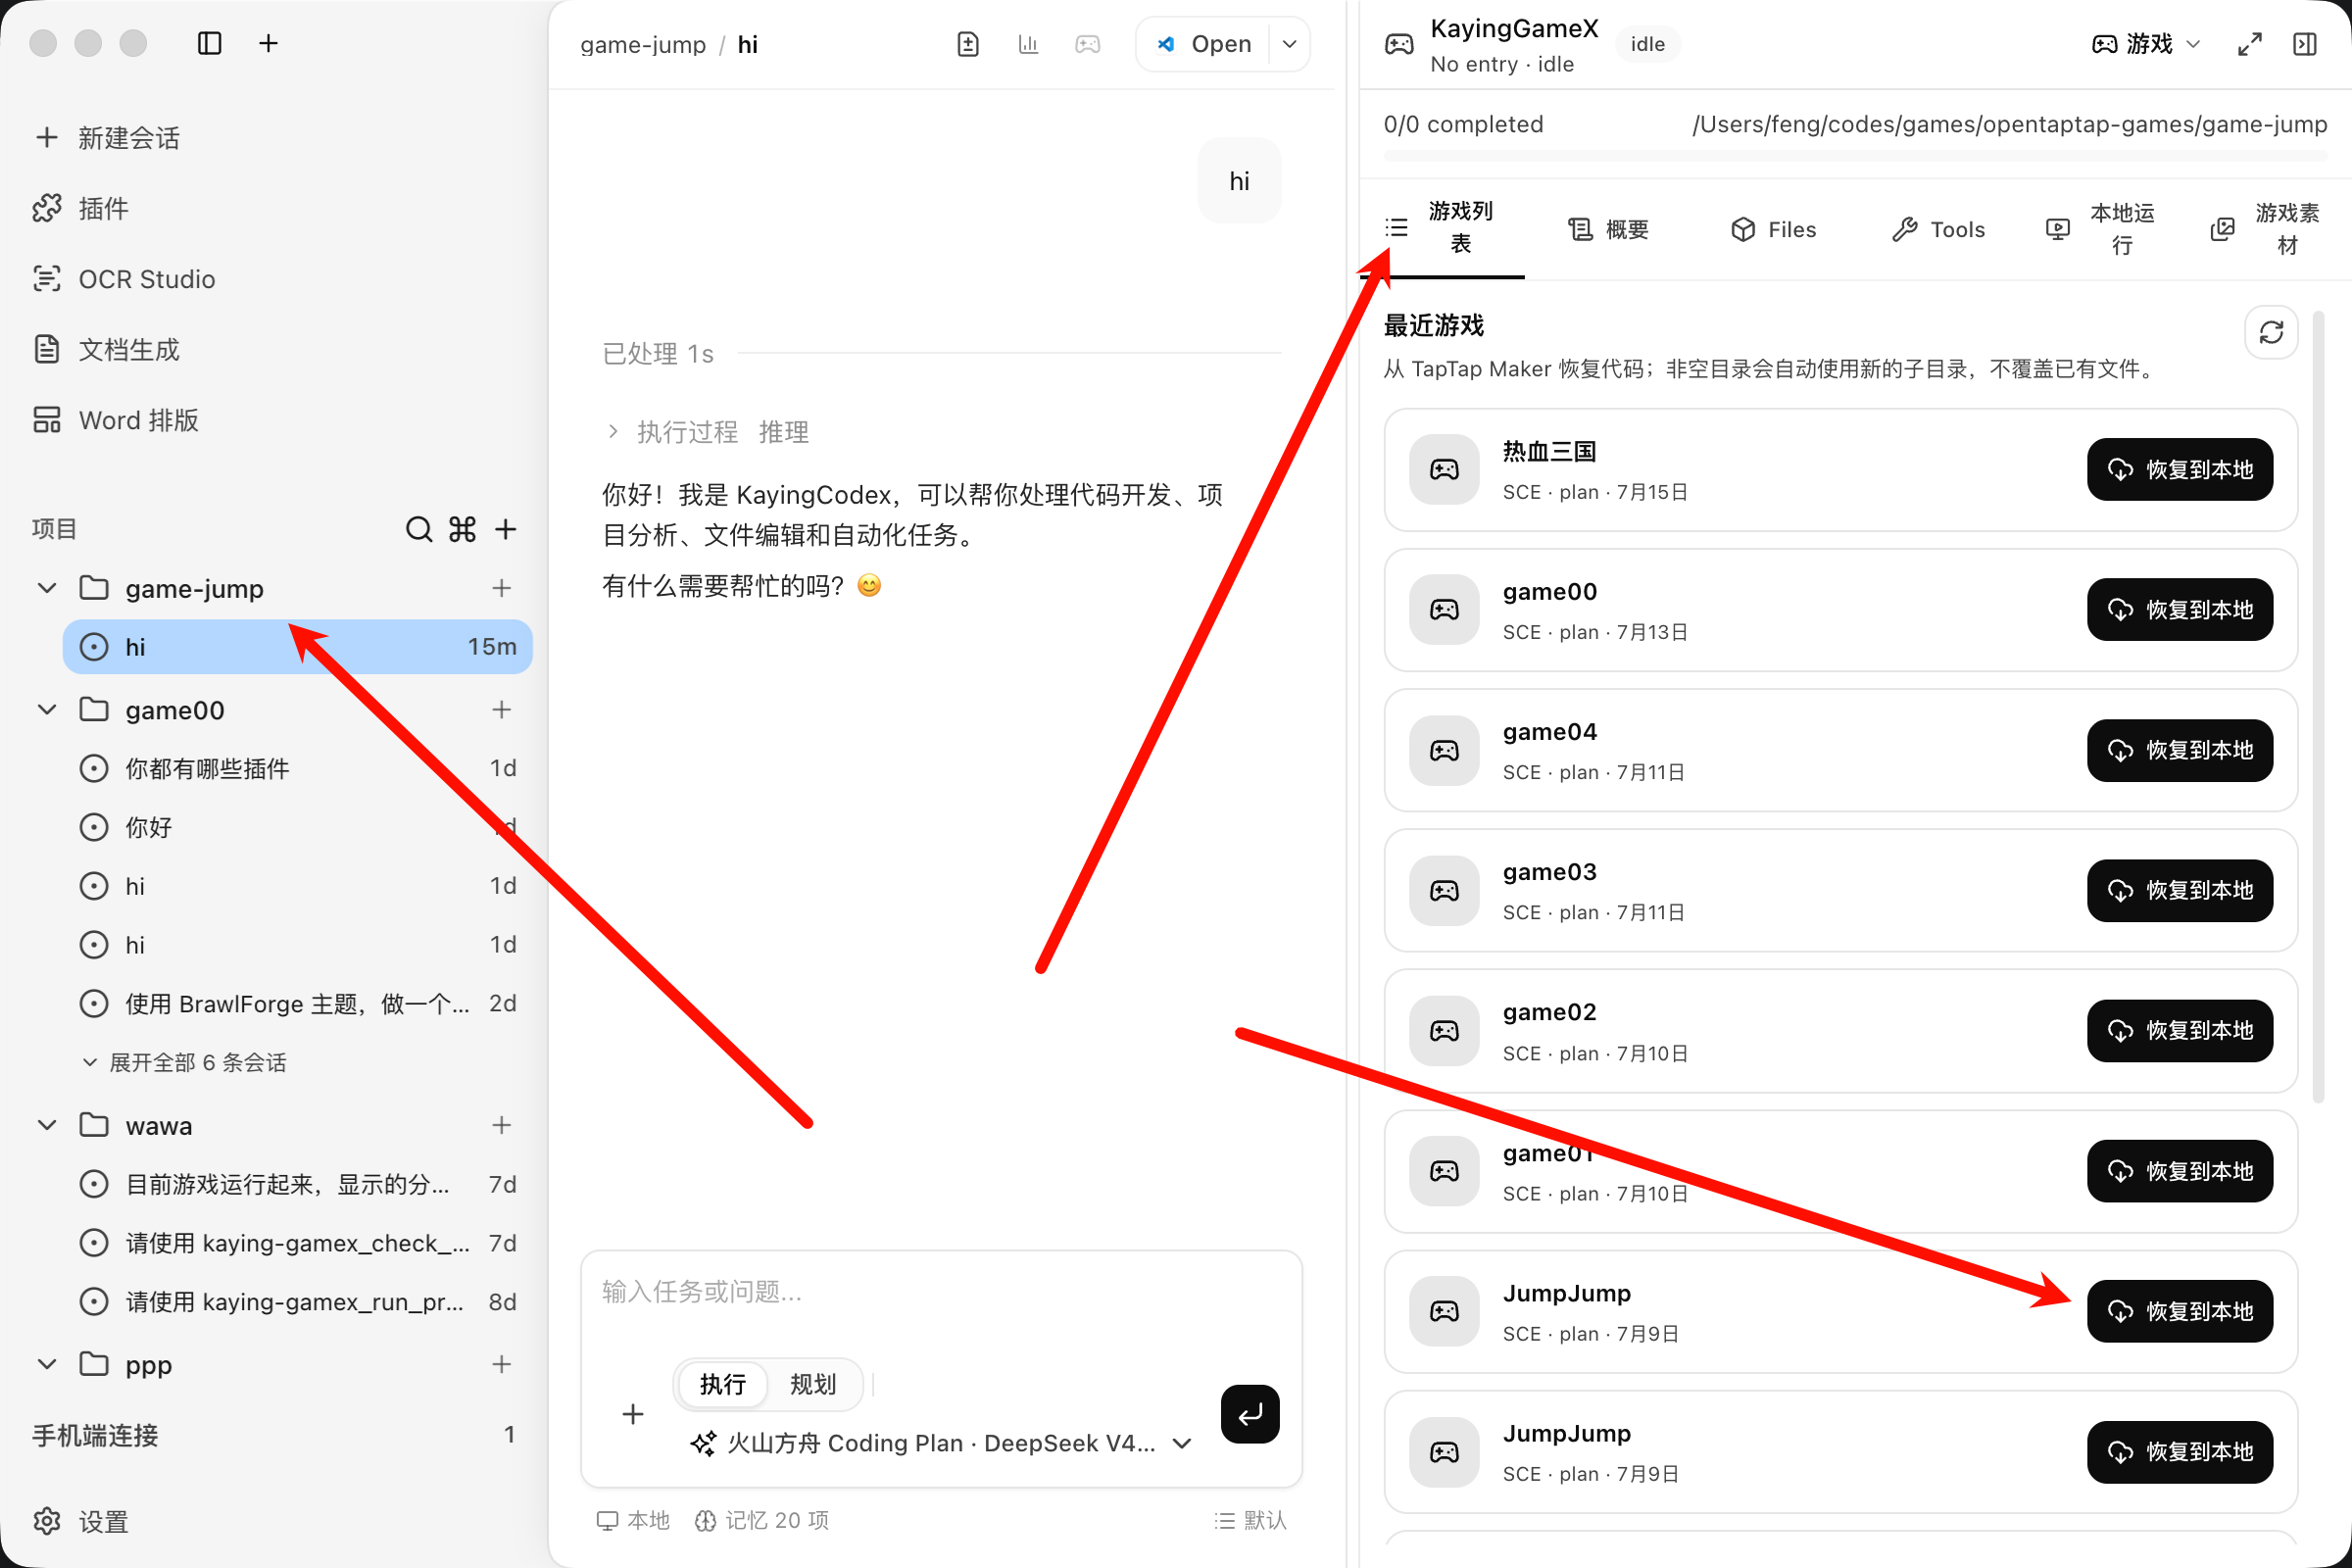Open session 目前游戏运行起来
The height and width of the screenshot is (1568, 2352).
pyautogui.click(x=298, y=1184)
